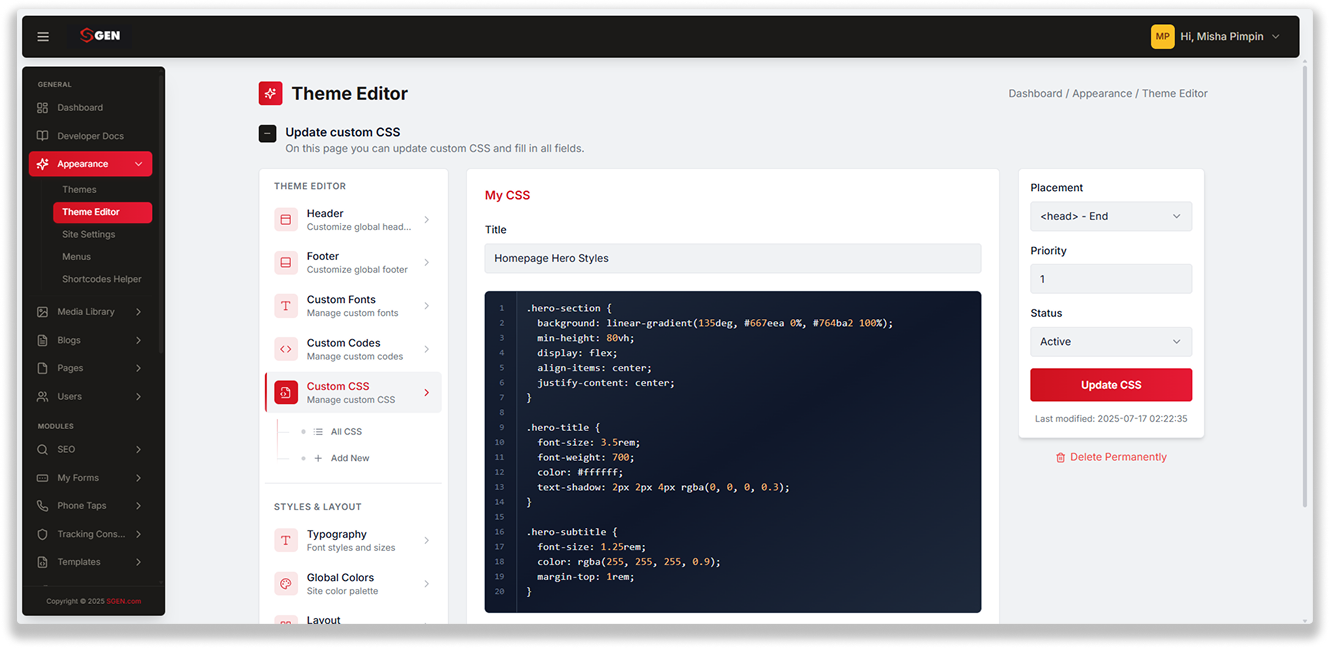This screenshot has height=649, width=1330.
Task: Collapse the Update custom CSS section
Action: (x=267, y=133)
